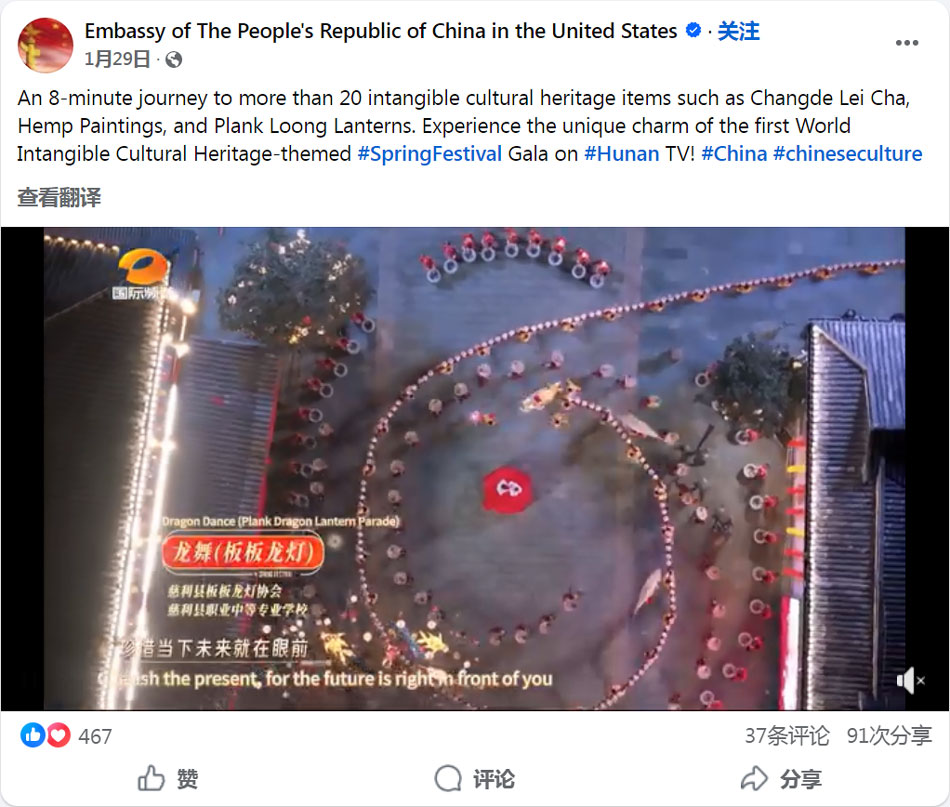Click the blue thumbs-up reaction icon
This screenshot has width=950, height=807.
coord(33,736)
